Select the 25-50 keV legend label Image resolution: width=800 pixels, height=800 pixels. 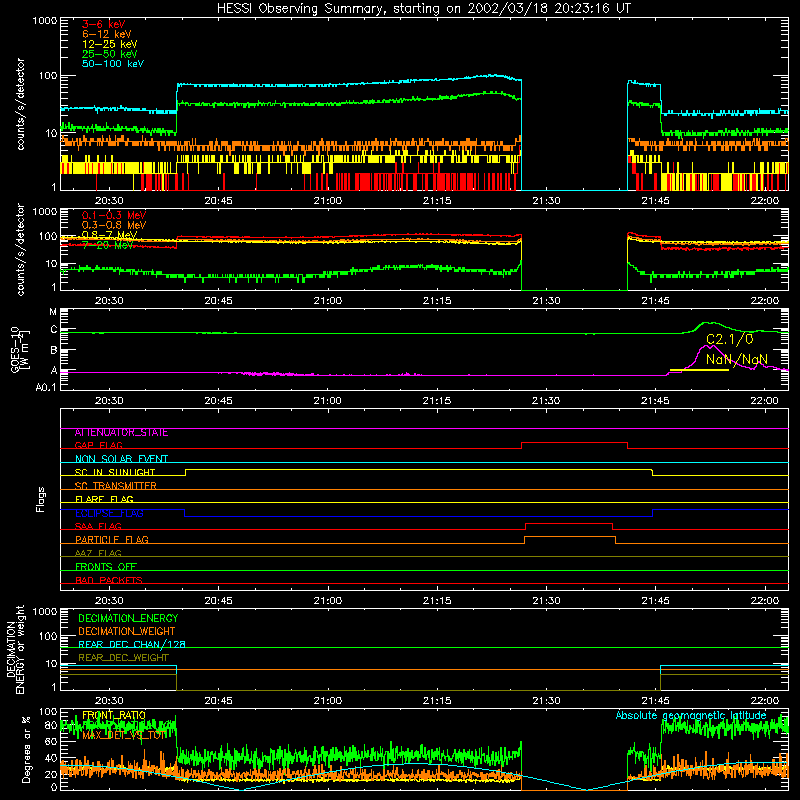[109, 54]
